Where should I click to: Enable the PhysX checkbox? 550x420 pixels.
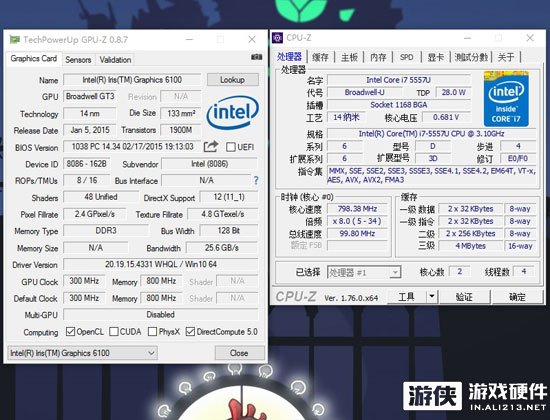pos(152,332)
